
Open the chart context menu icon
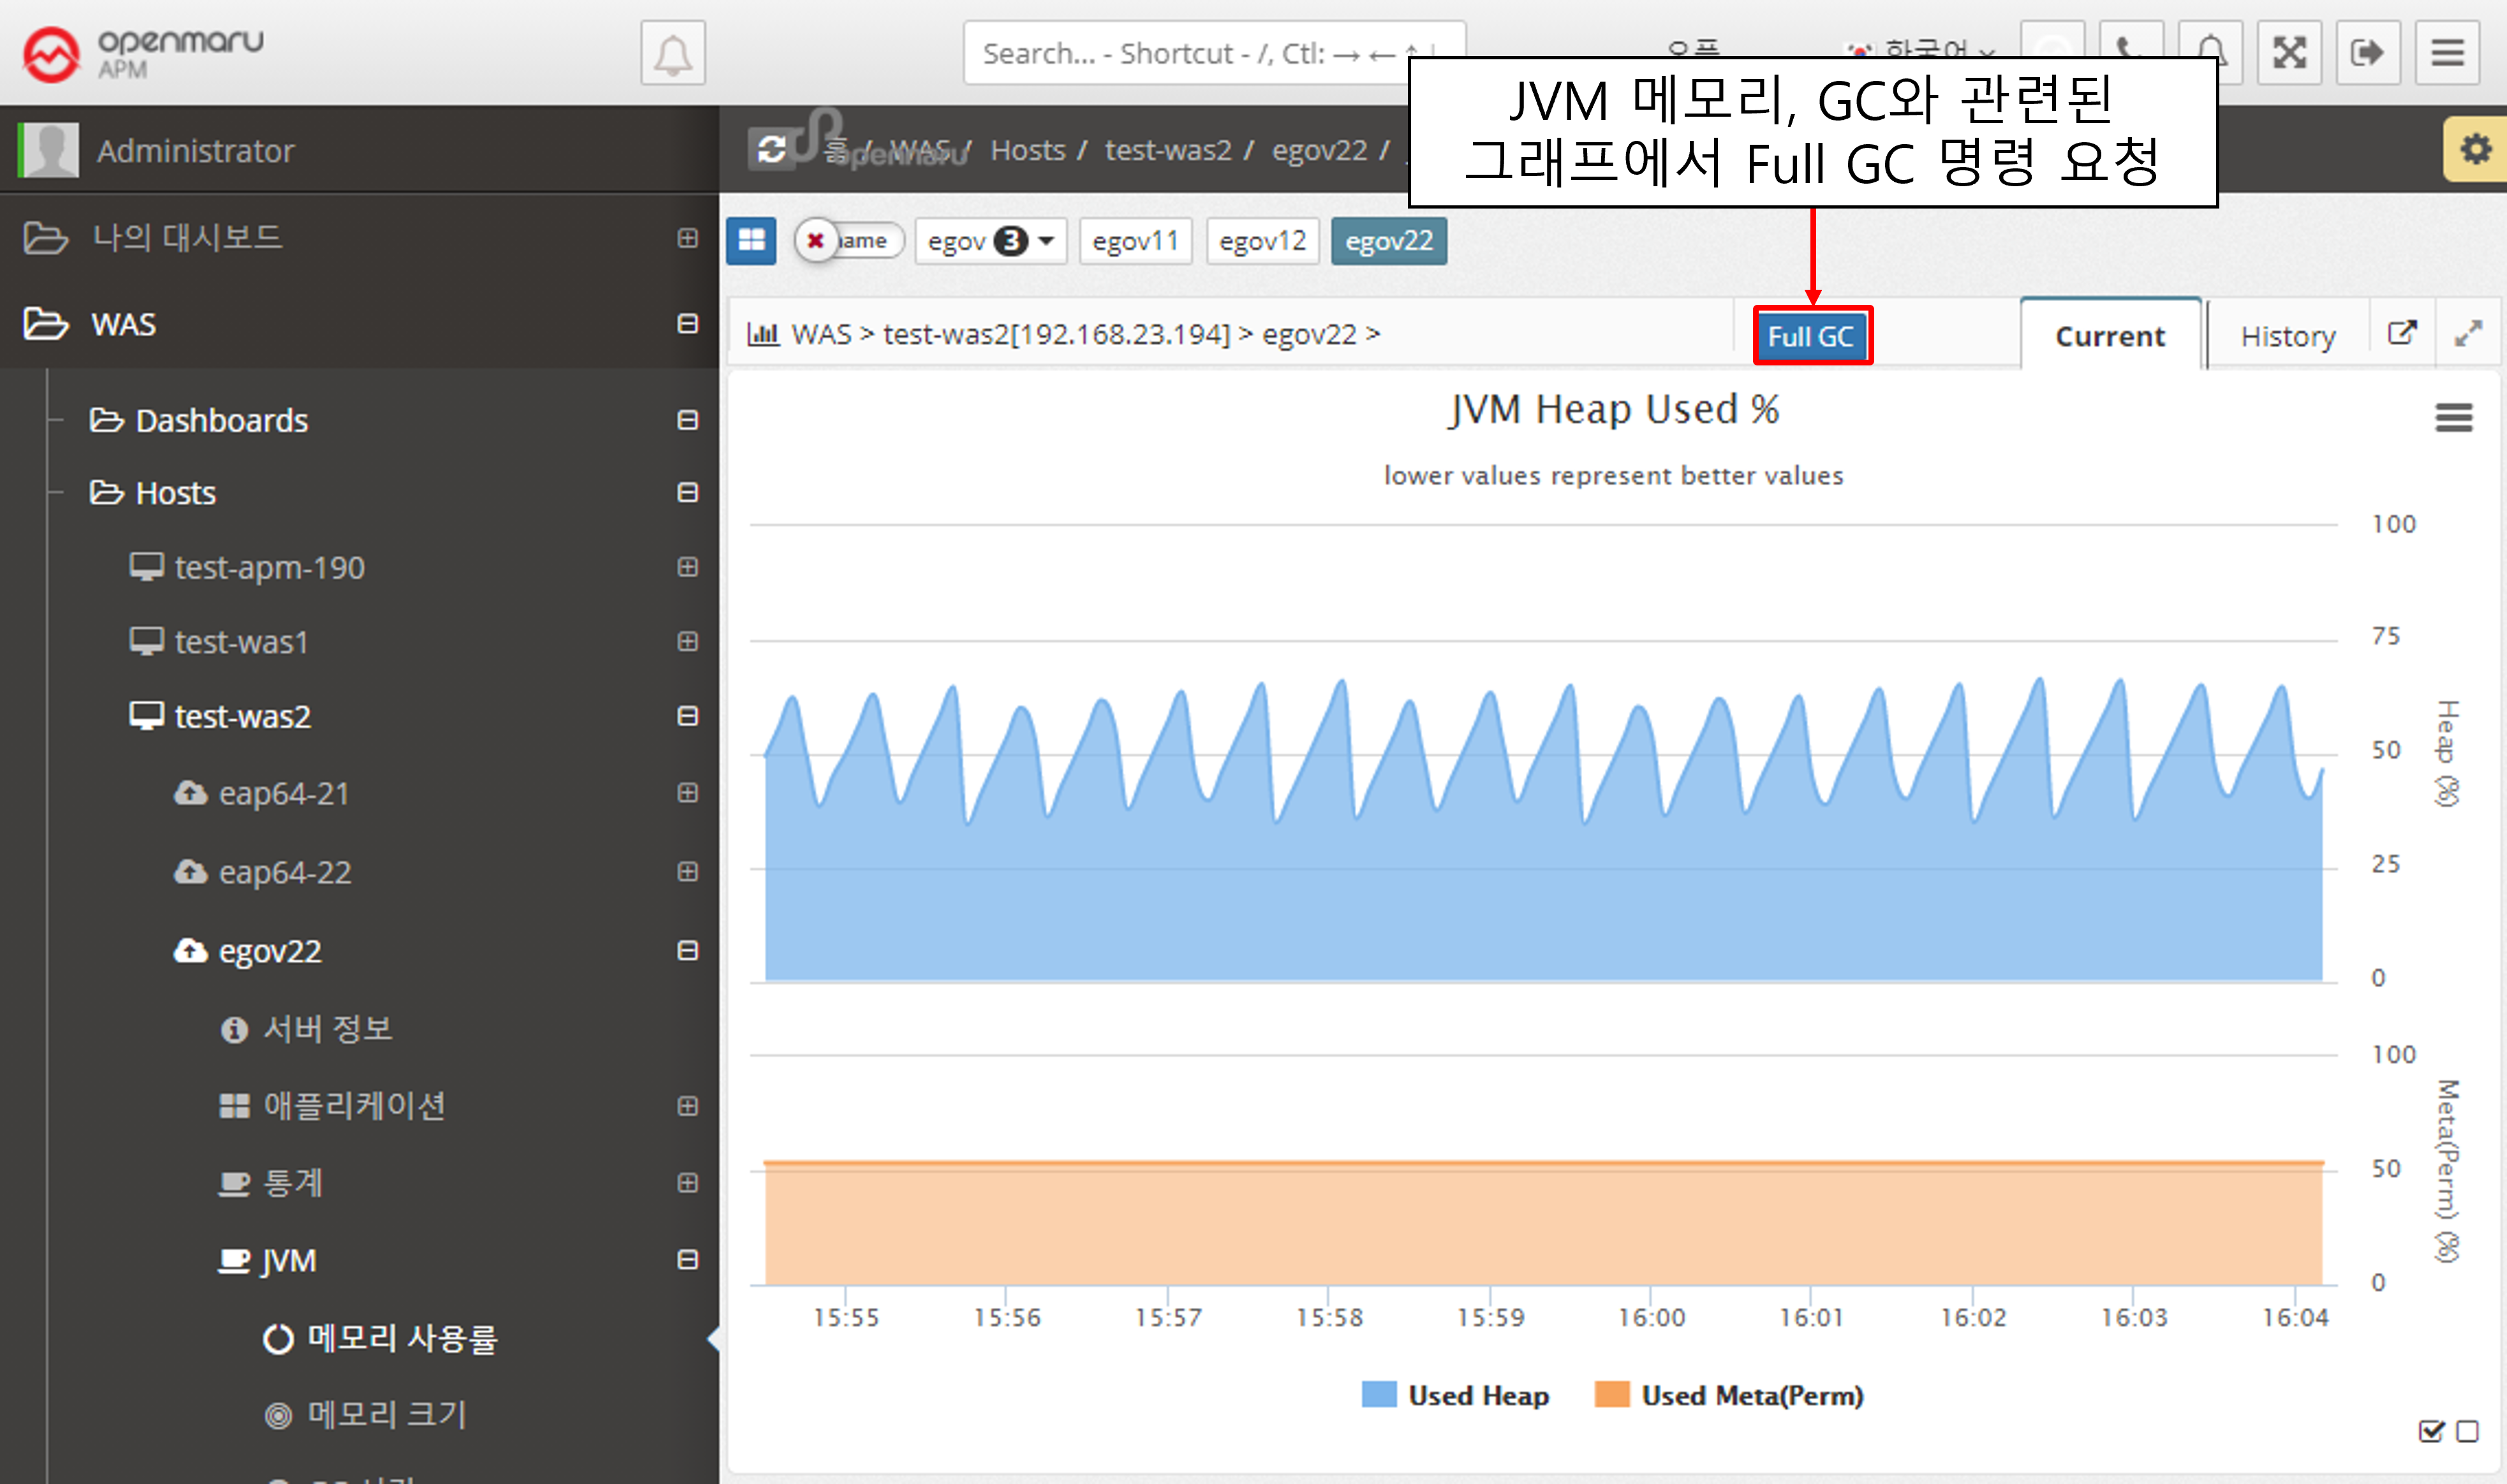tap(2453, 417)
